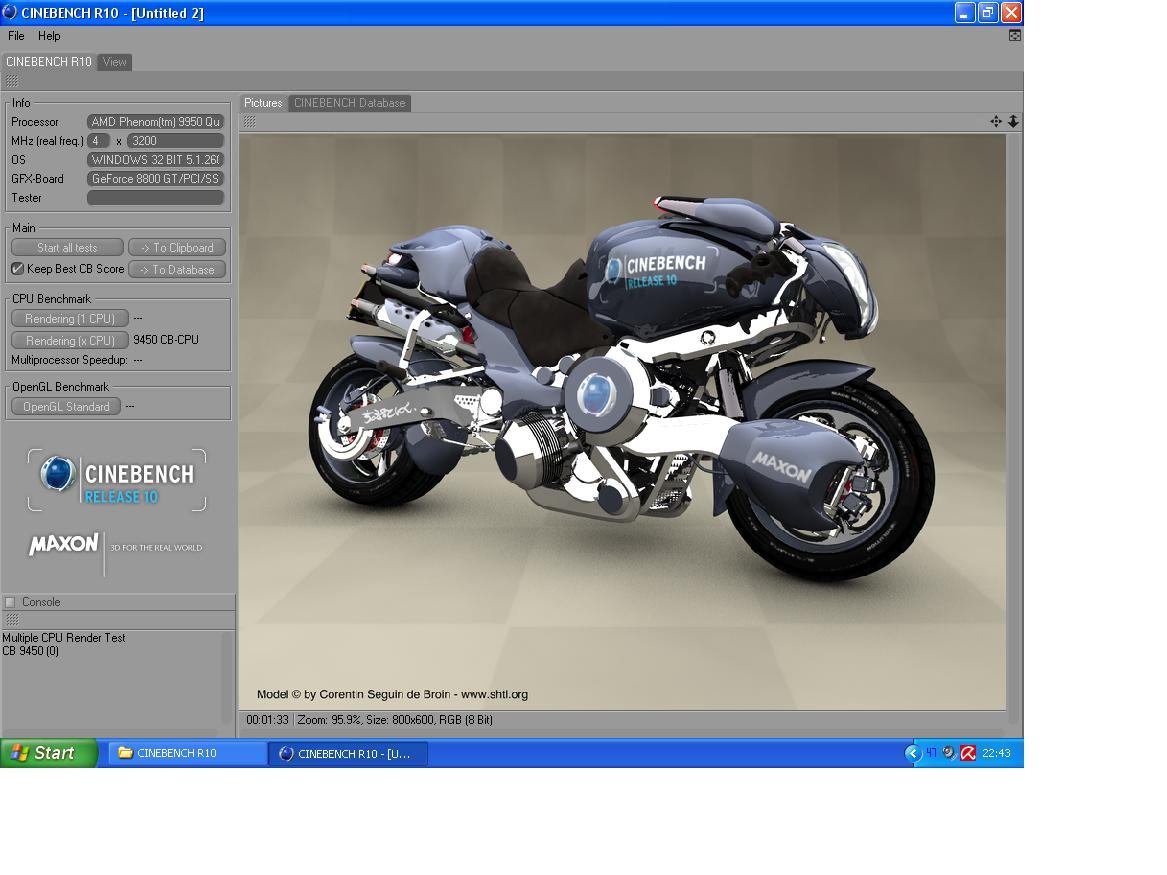Click the "GFX-Board" label in Info

click(37, 179)
